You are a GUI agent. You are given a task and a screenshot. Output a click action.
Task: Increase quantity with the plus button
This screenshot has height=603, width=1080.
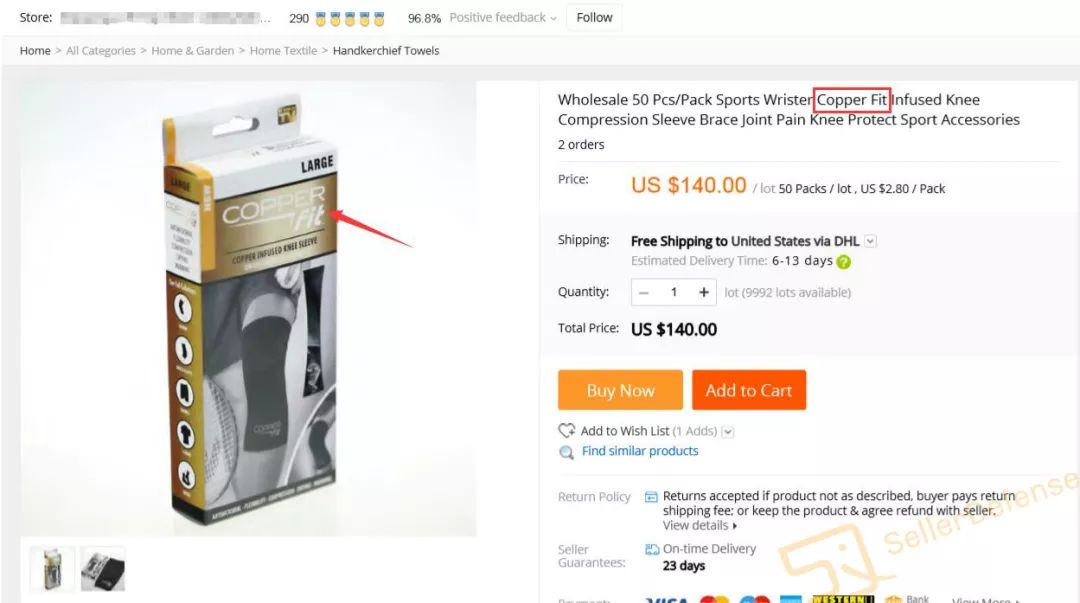click(x=704, y=292)
